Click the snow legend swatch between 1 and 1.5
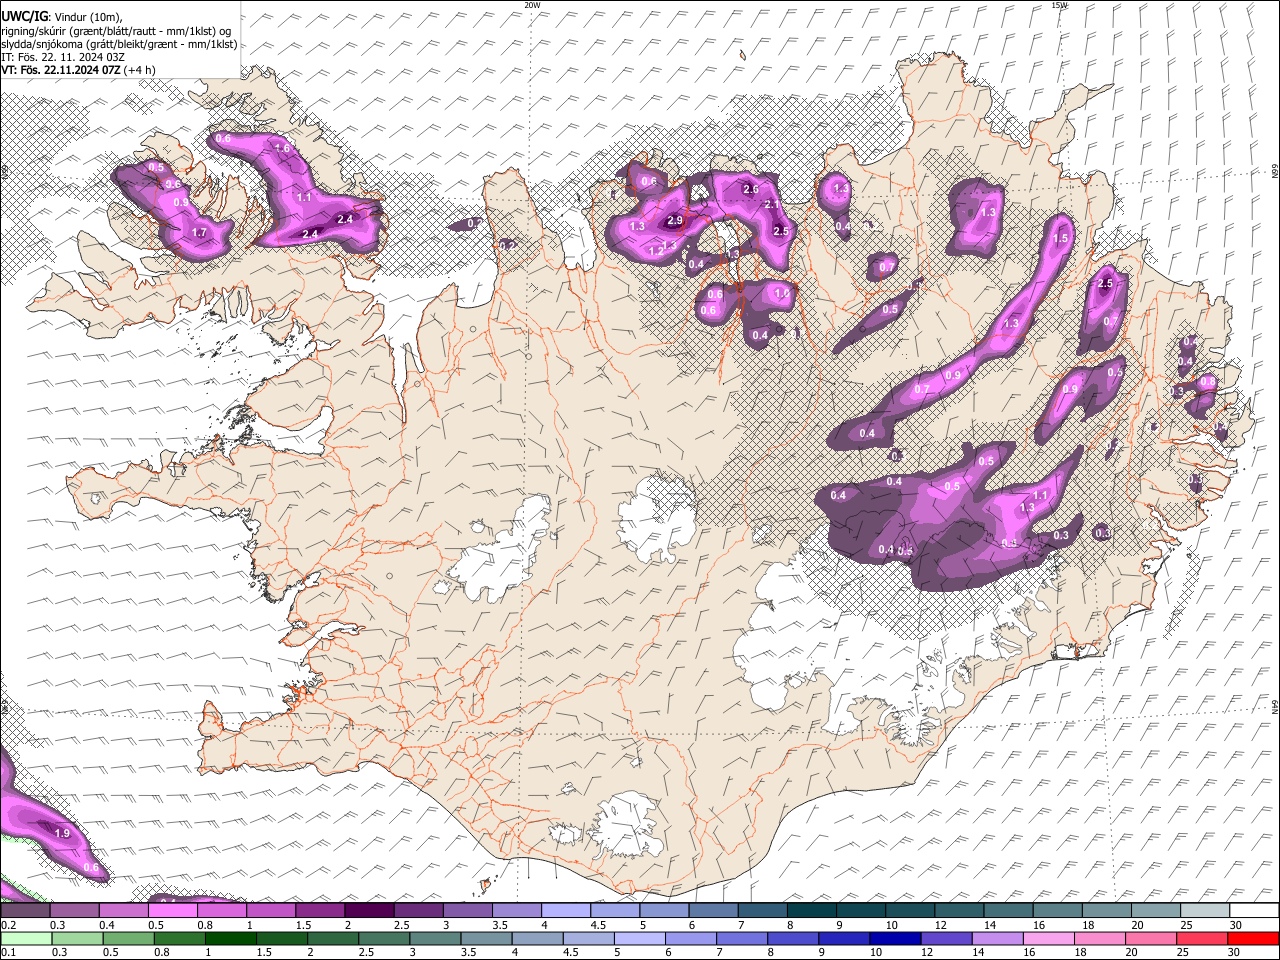 [271, 911]
